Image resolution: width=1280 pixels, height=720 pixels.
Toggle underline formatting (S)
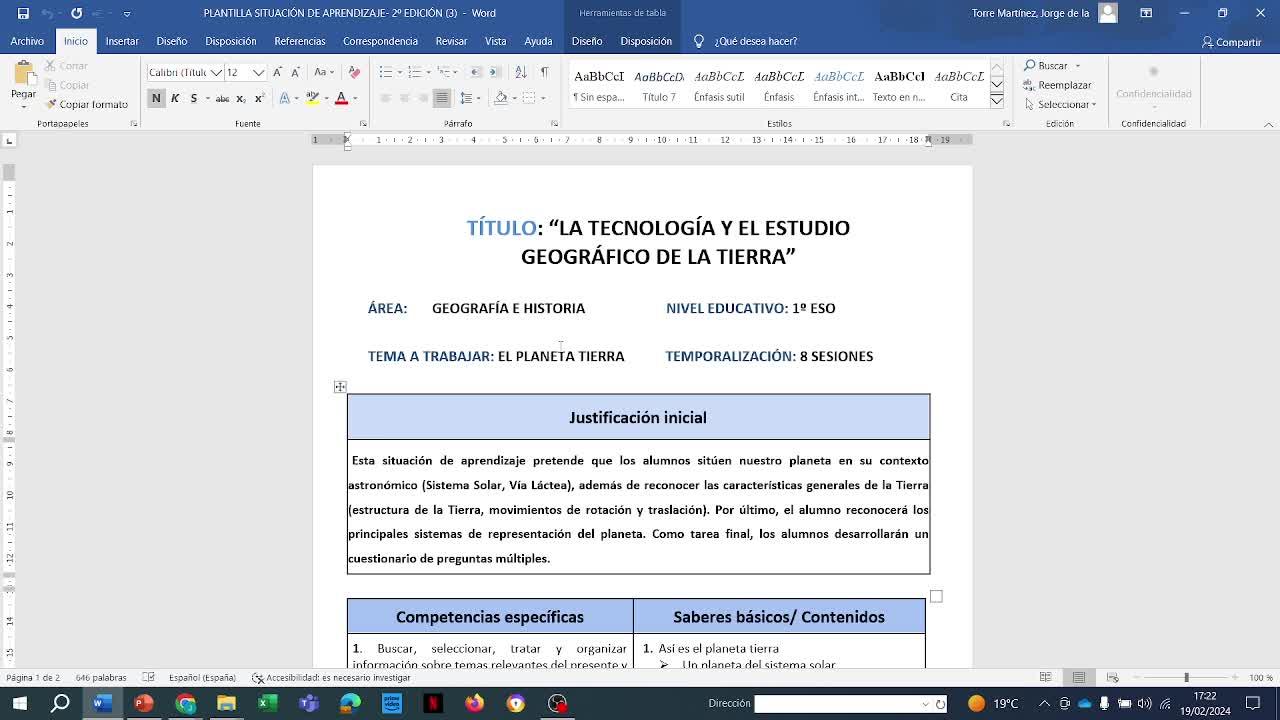[194, 98]
